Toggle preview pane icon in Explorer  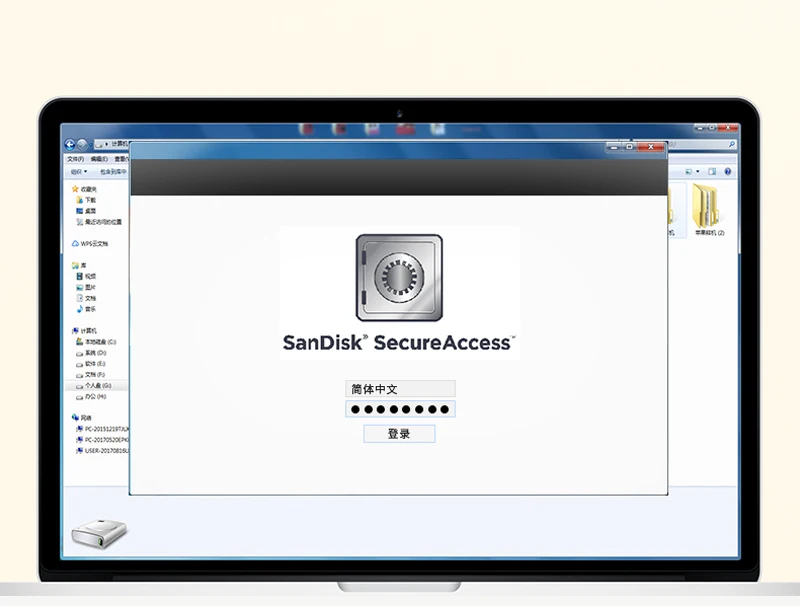pyautogui.click(x=712, y=172)
